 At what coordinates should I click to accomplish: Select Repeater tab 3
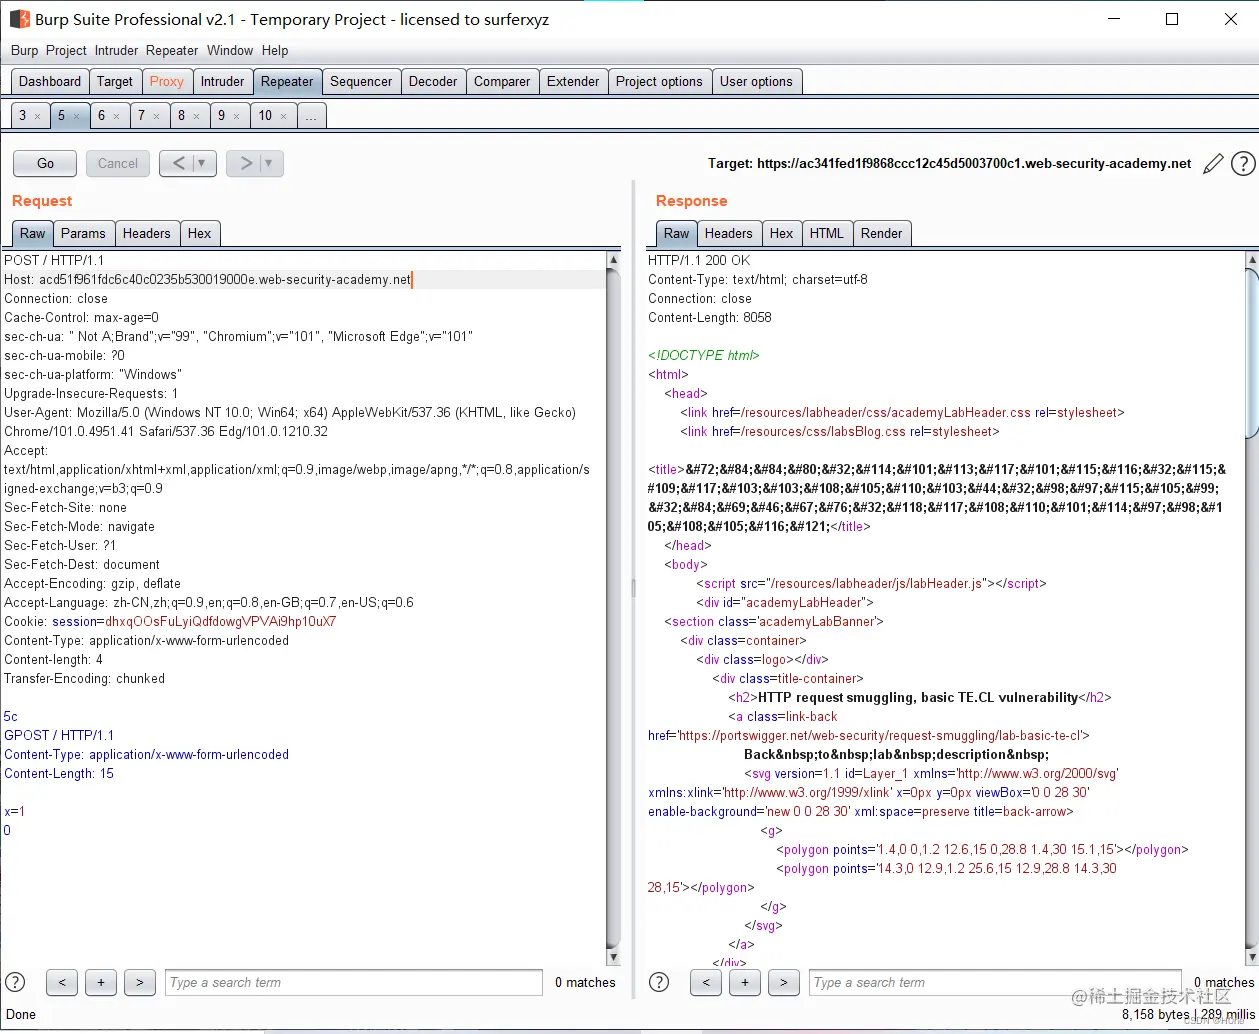point(23,116)
